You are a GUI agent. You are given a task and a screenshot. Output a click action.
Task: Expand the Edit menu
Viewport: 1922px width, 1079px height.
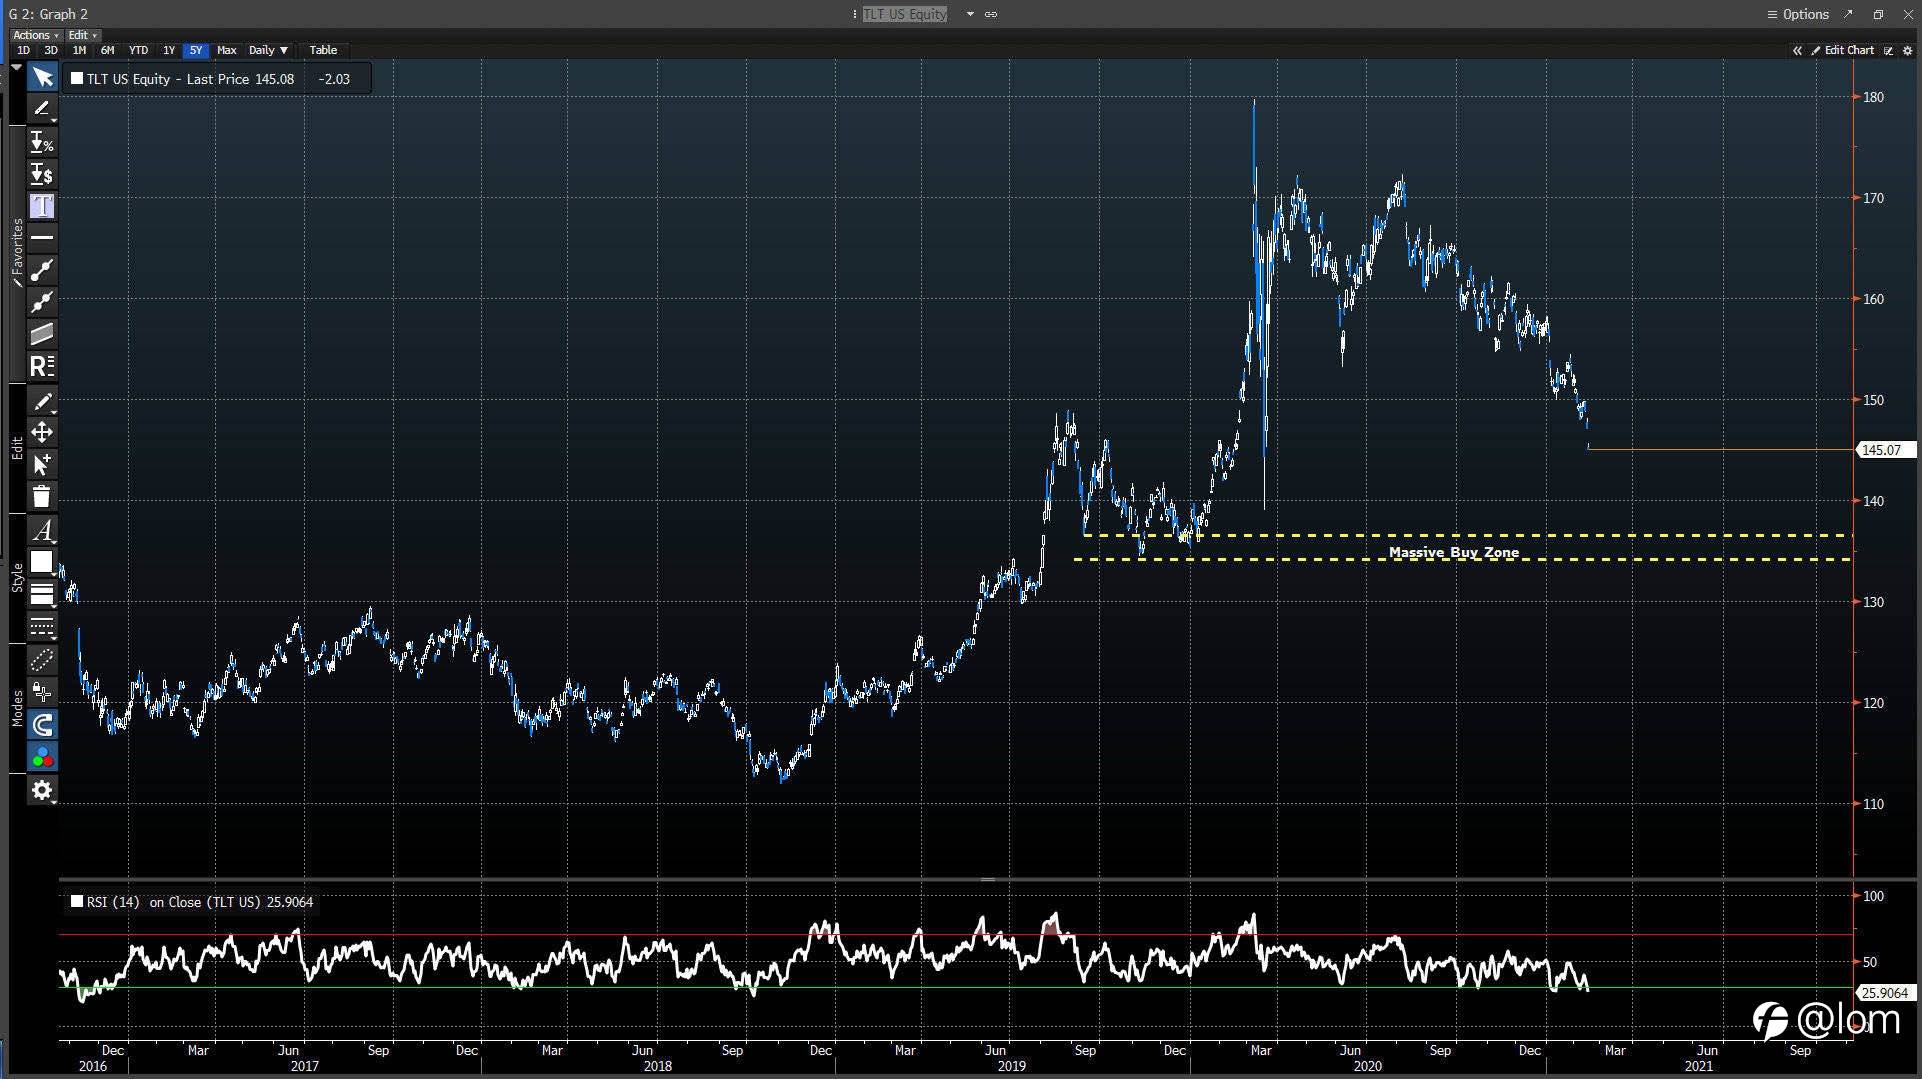[x=82, y=35]
